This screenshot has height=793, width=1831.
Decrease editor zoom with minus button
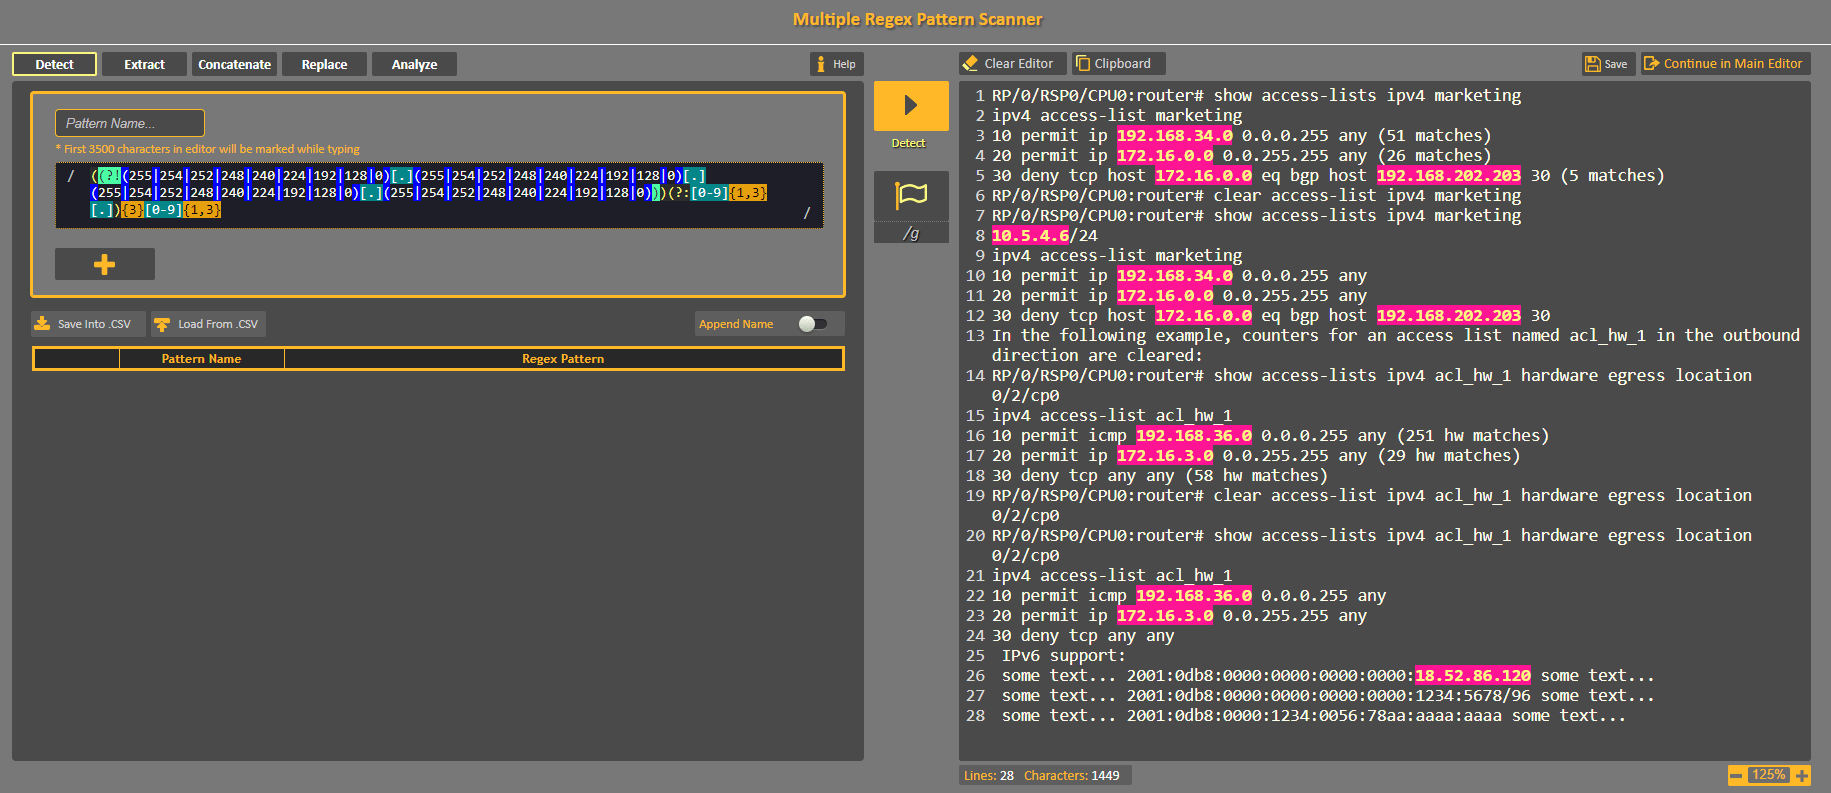point(1736,775)
